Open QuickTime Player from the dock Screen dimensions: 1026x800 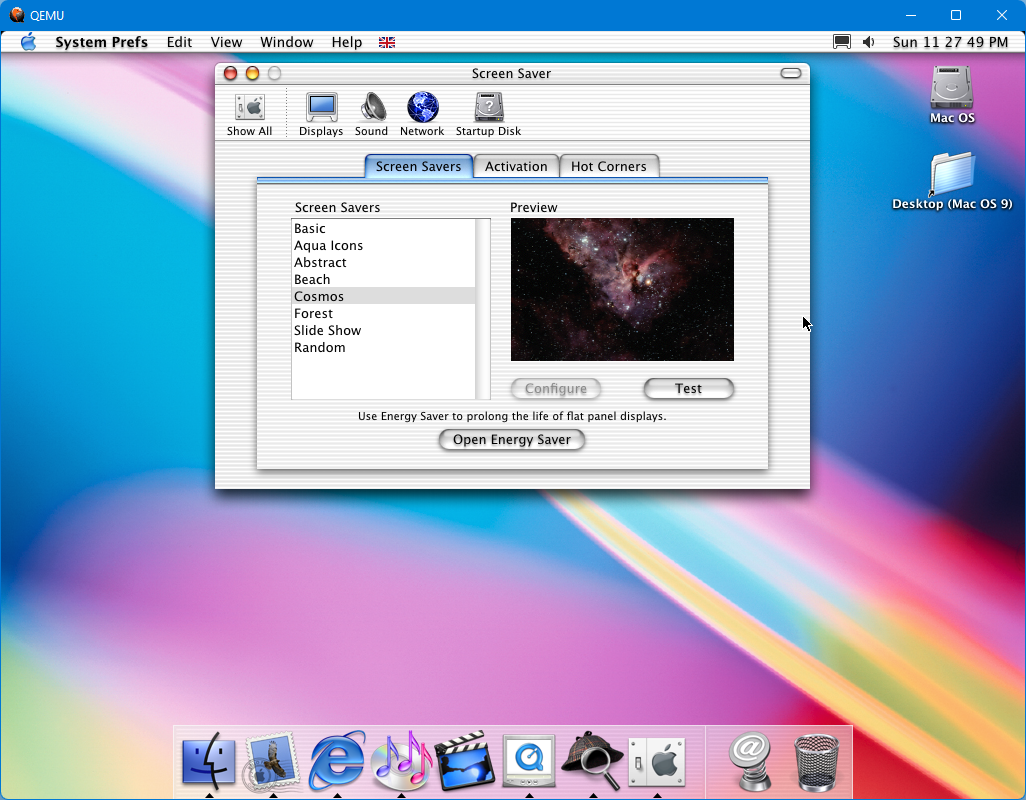528,762
